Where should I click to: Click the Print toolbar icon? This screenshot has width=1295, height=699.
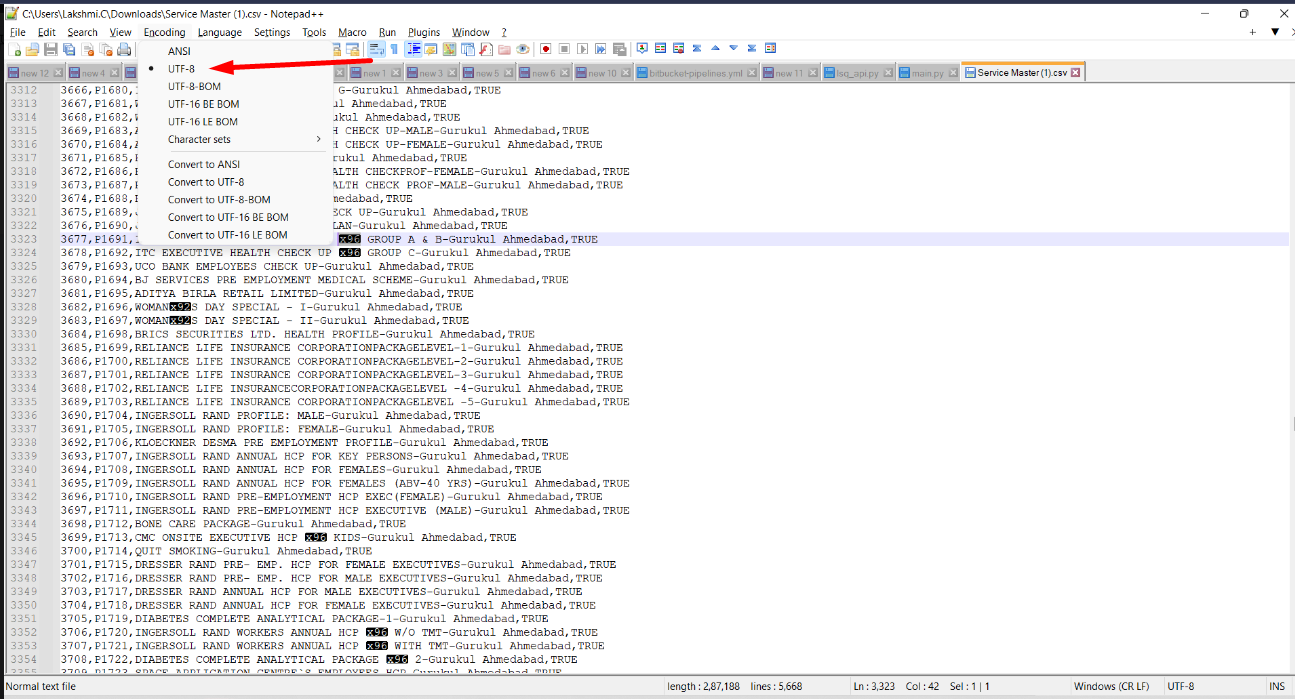click(124, 49)
